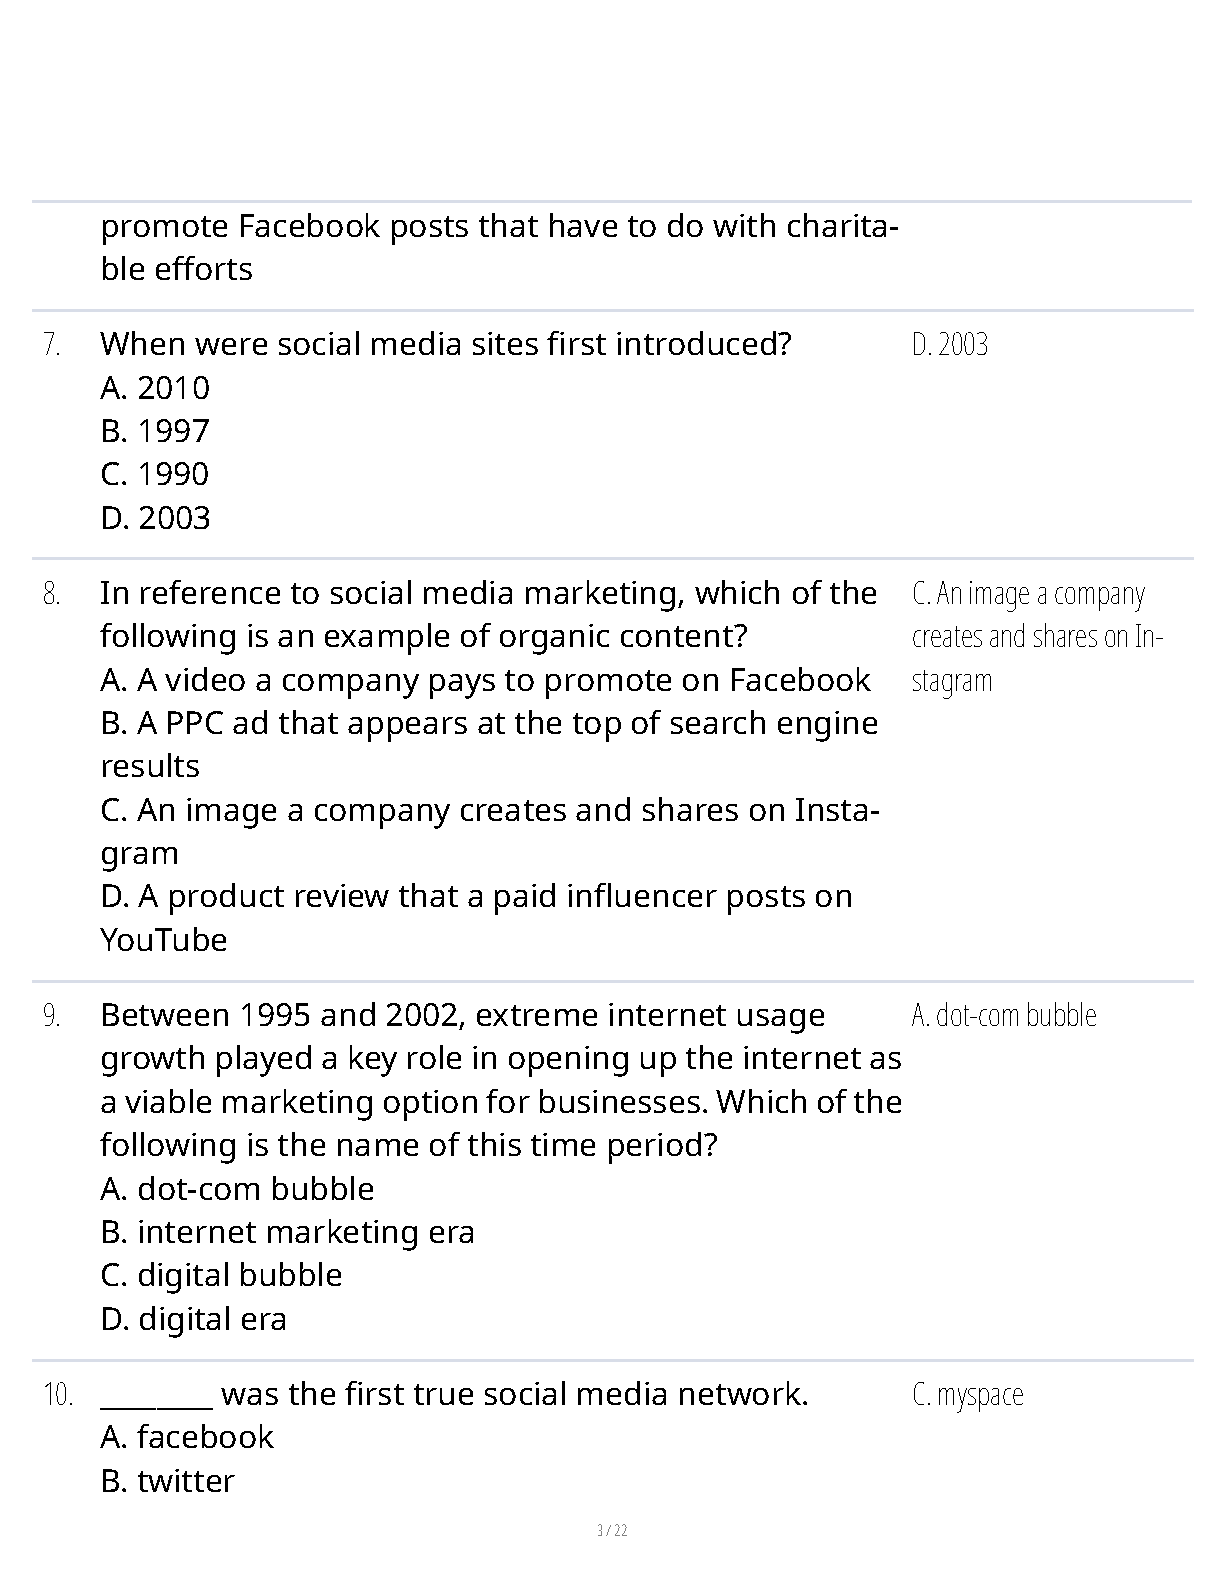The height and width of the screenshot is (1584, 1224).
Task: Click the answer 'D. 2003' in right column
Action: pyautogui.click(x=950, y=345)
